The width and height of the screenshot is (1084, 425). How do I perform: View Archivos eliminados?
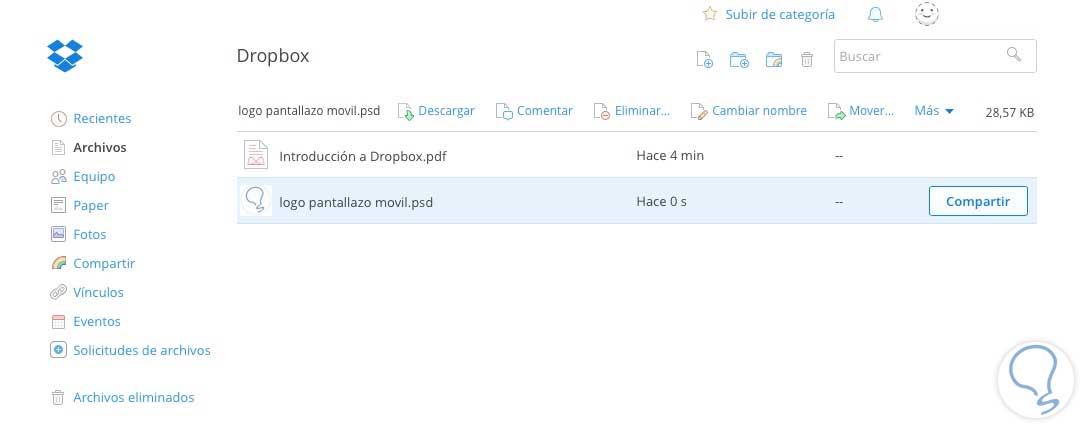[133, 397]
